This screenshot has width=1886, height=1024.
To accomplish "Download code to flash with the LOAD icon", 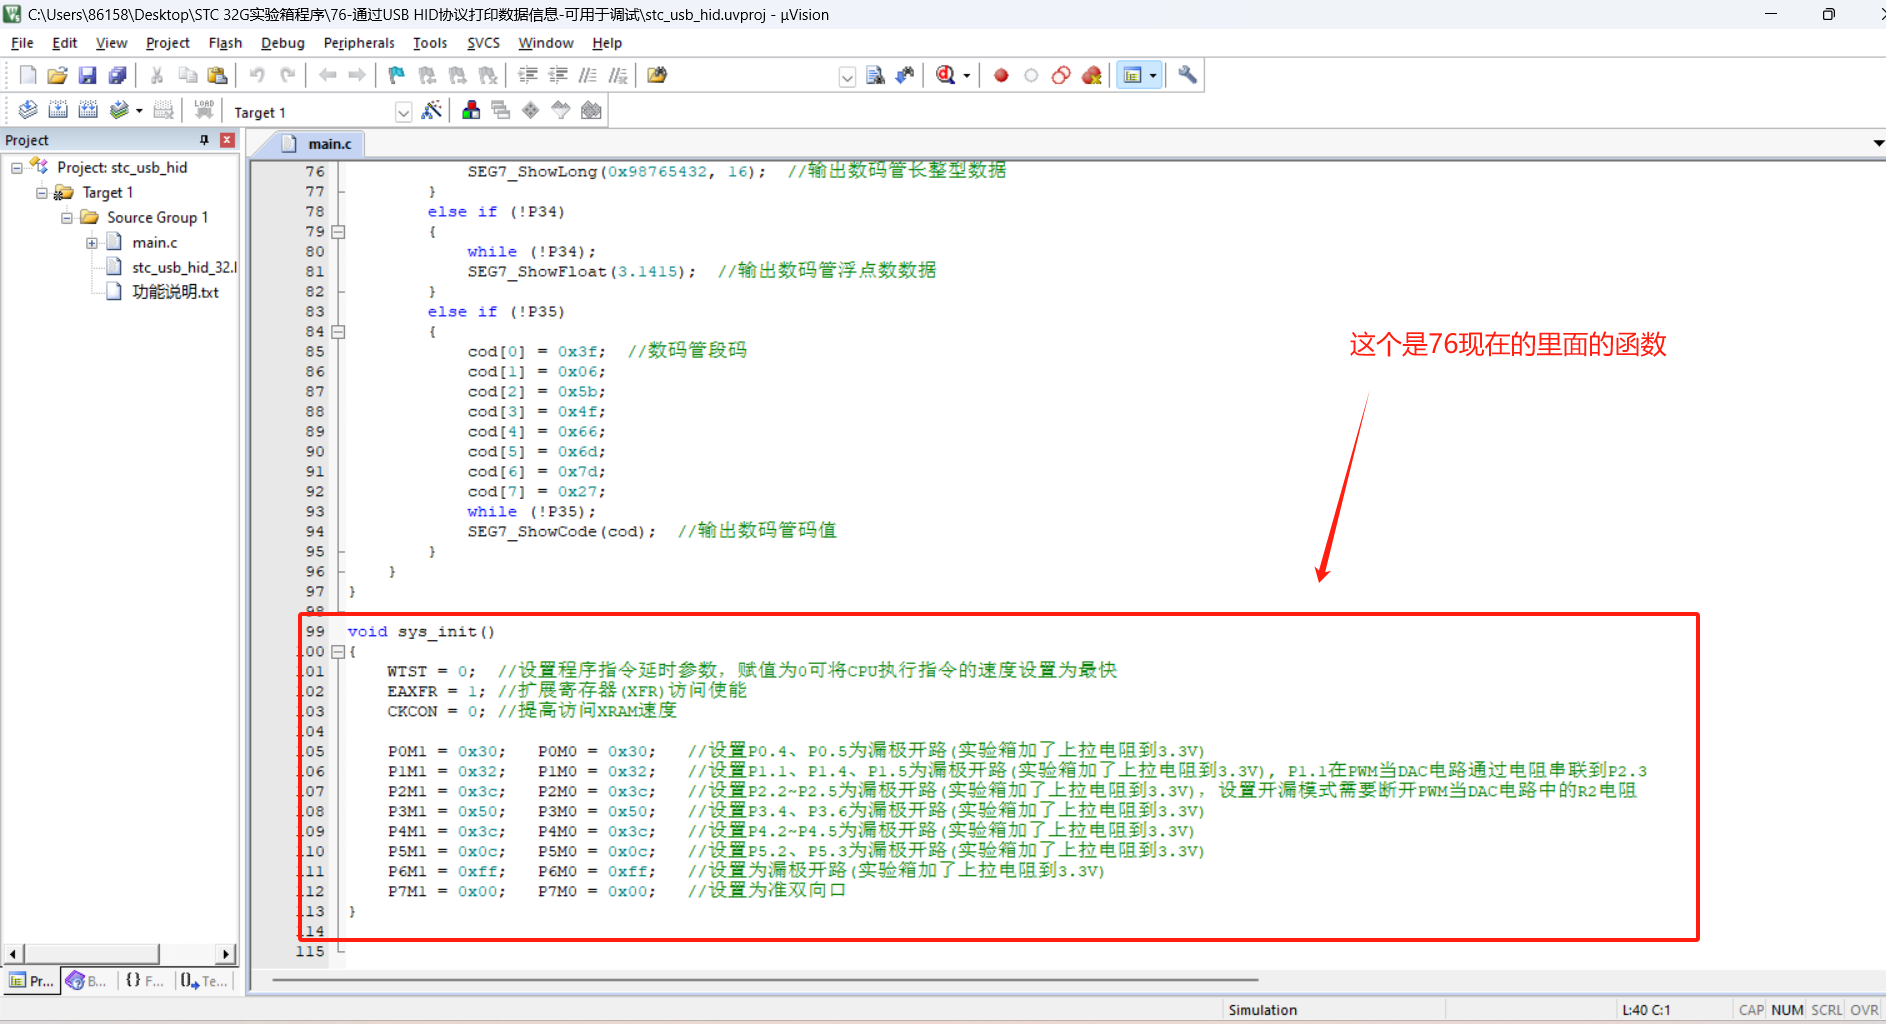I will [x=204, y=110].
